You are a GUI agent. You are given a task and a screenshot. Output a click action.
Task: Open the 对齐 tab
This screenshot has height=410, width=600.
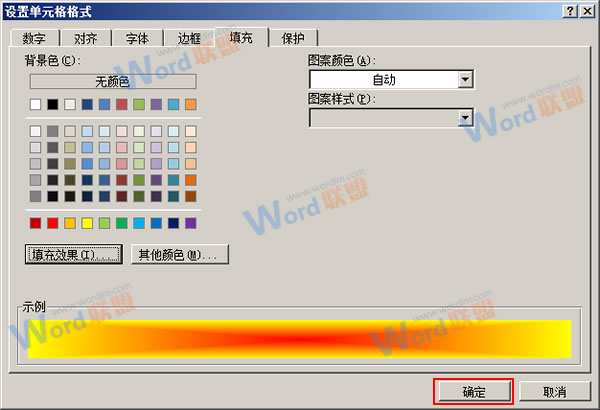(x=85, y=39)
